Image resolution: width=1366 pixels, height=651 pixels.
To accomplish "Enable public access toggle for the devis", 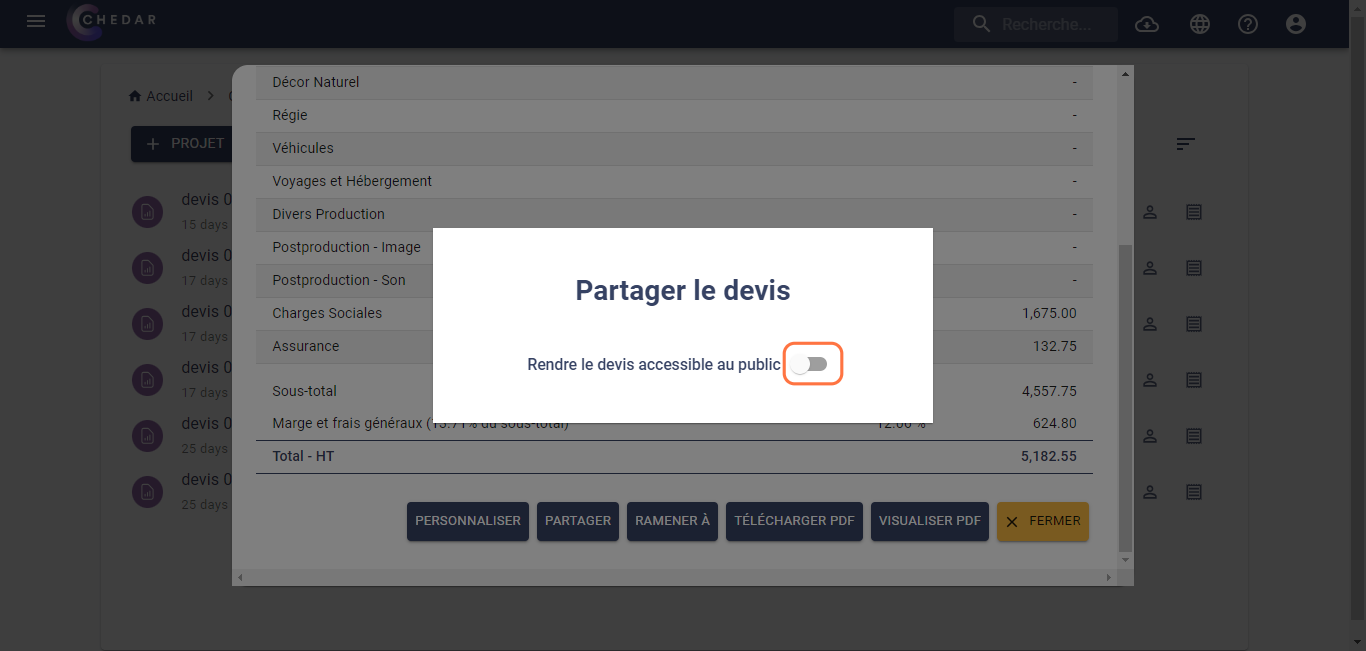I will pyautogui.click(x=810, y=365).
